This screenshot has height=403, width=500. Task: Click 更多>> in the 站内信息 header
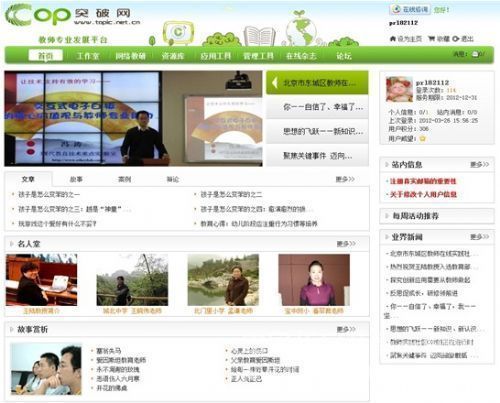479,164
